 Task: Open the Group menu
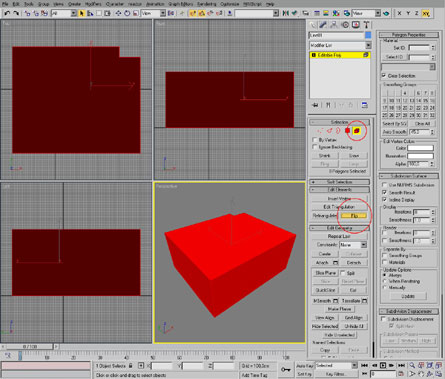point(43,4)
